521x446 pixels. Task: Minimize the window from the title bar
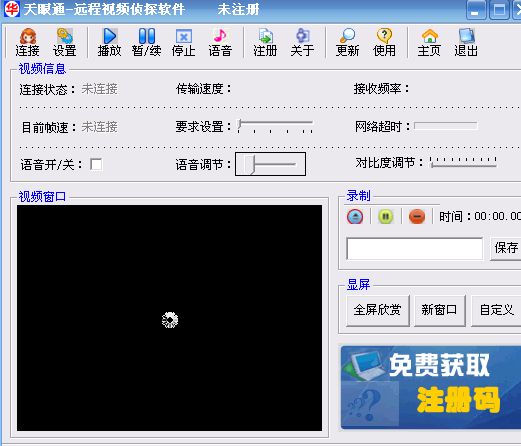click(476, 10)
